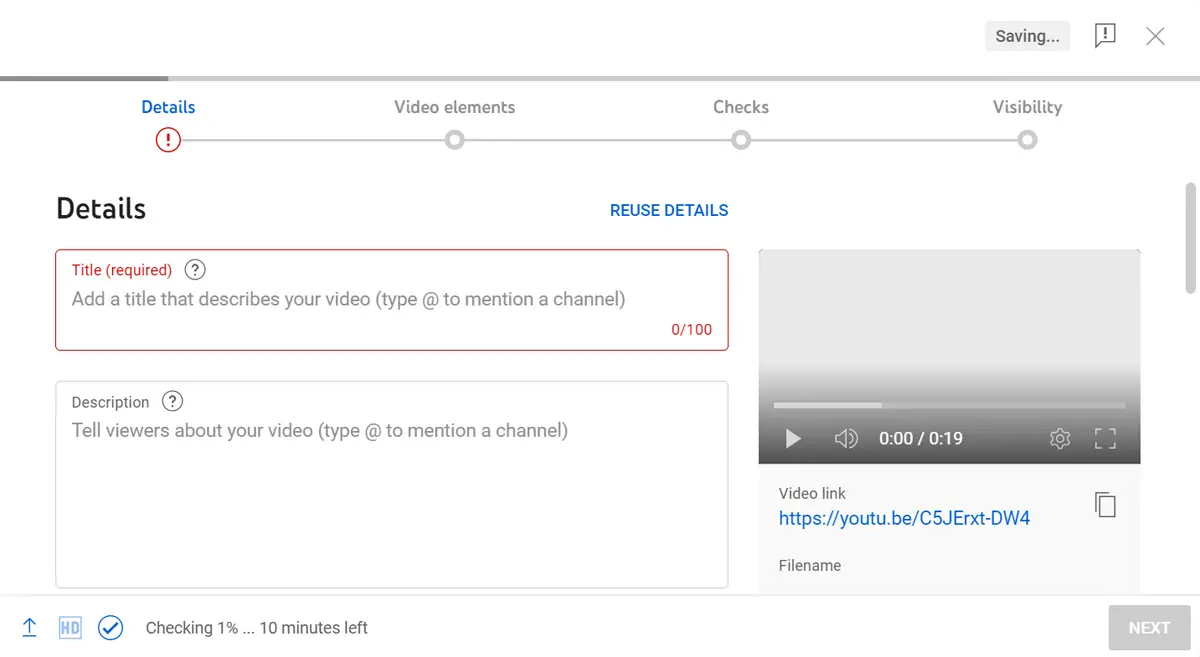Click the dialog vertical scrollbar
1200x657 pixels.
(1190, 238)
